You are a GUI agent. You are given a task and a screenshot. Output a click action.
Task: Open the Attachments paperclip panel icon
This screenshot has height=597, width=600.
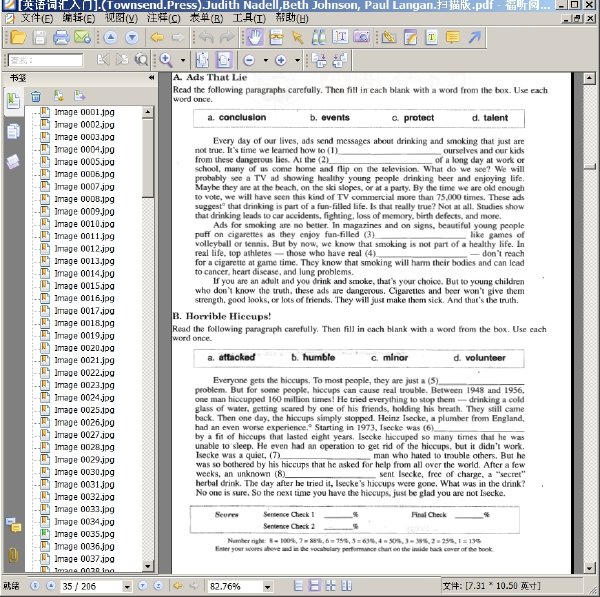tap(13, 555)
